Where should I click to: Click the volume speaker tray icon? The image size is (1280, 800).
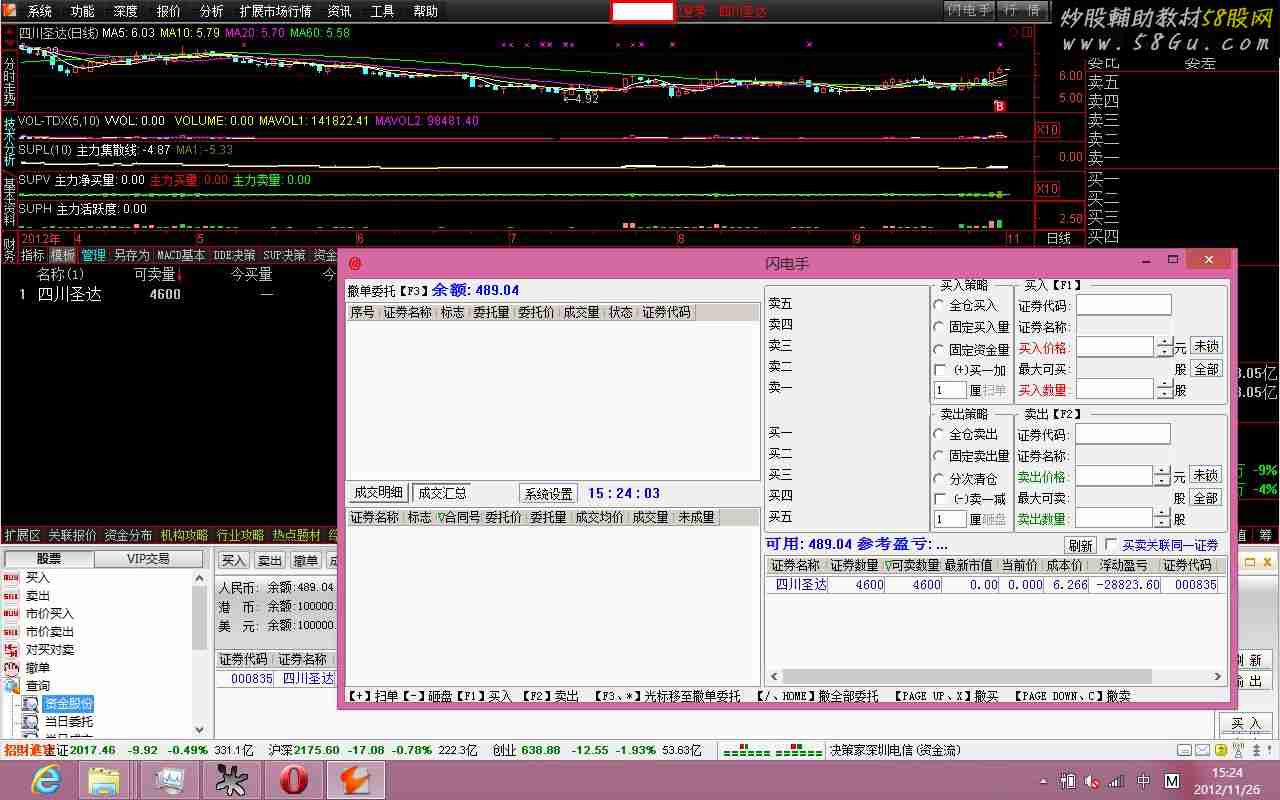pyautogui.click(x=1093, y=781)
